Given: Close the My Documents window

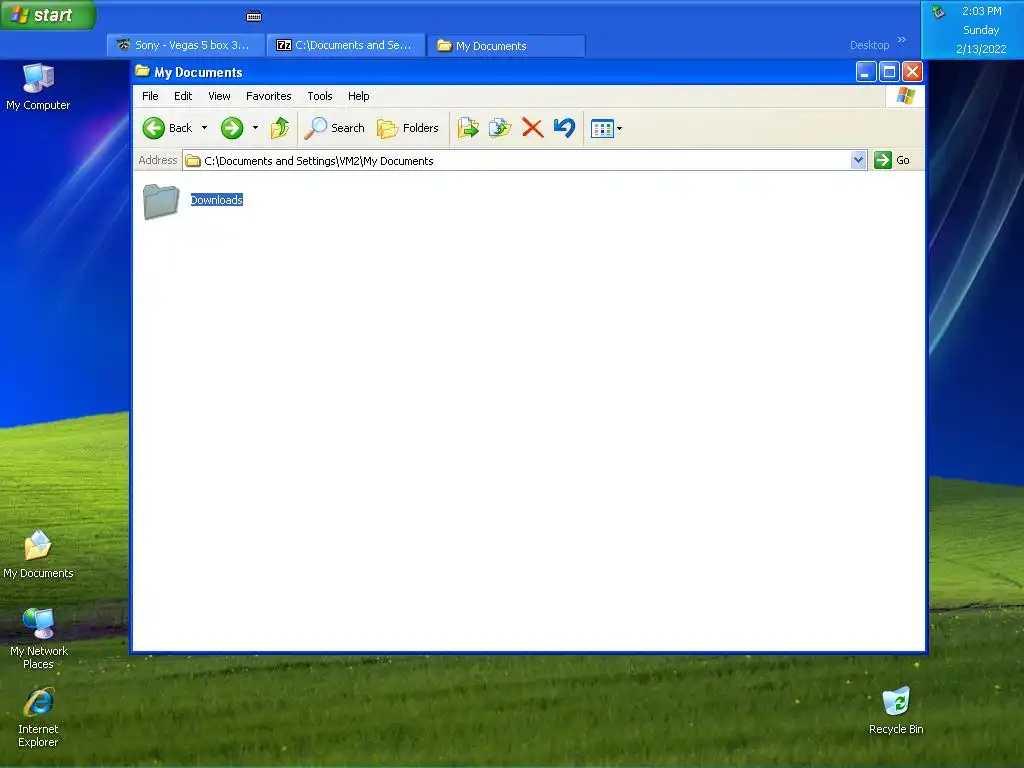Looking at the screenshot, I should point(912,72).
